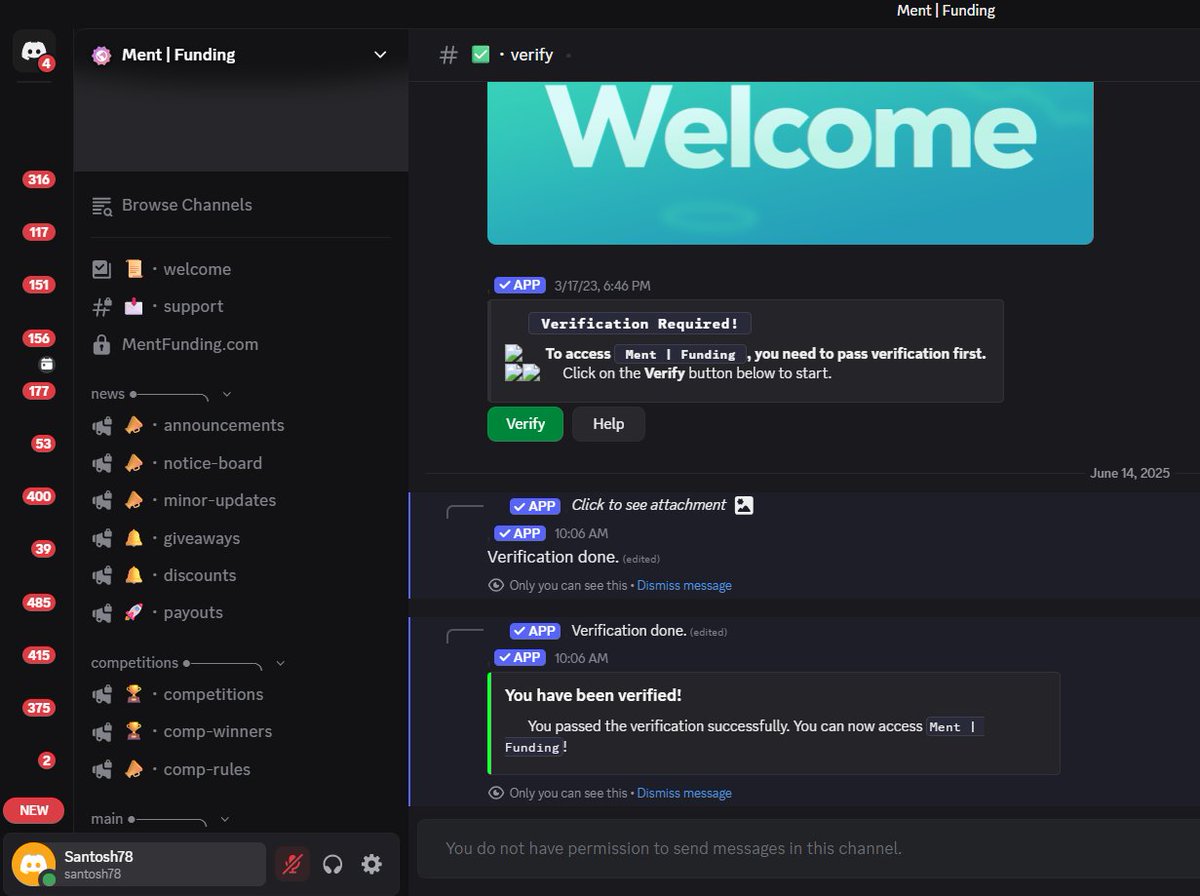Open server with 53 notifications badge

coord(43,443)
